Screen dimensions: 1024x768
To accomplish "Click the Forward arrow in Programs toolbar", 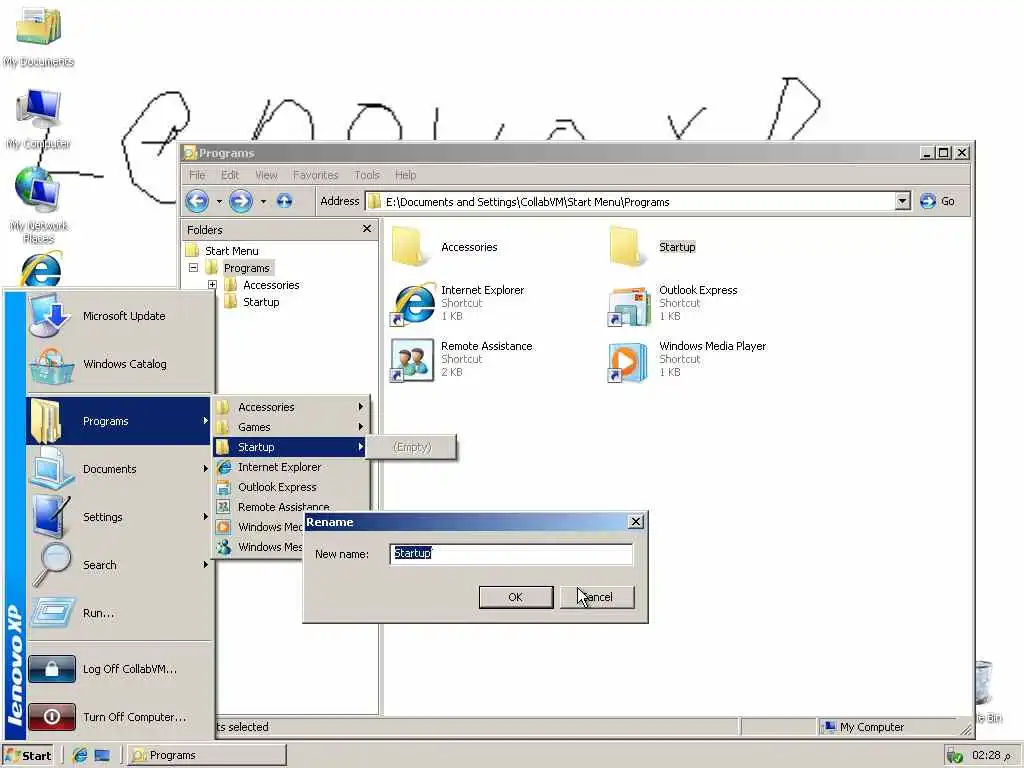I will point(241,201).
